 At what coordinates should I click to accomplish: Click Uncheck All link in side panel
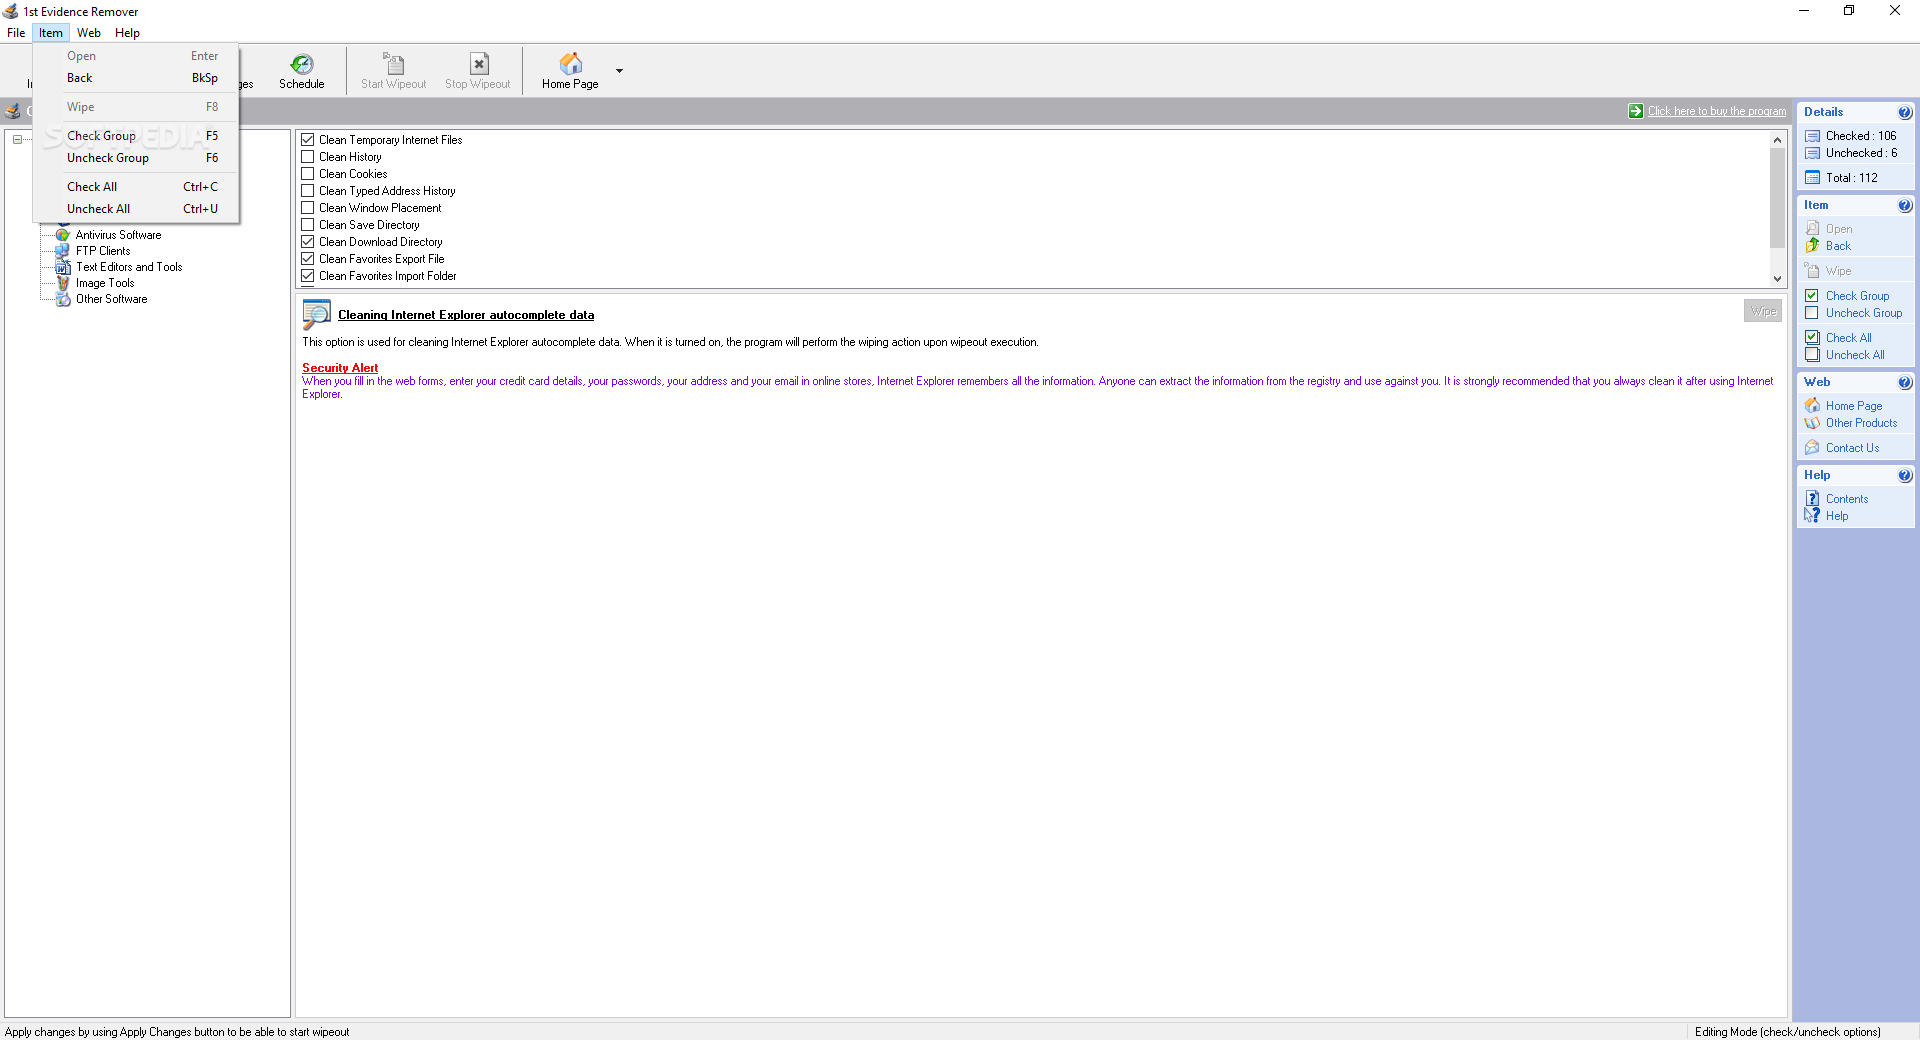click(1855, 355)
